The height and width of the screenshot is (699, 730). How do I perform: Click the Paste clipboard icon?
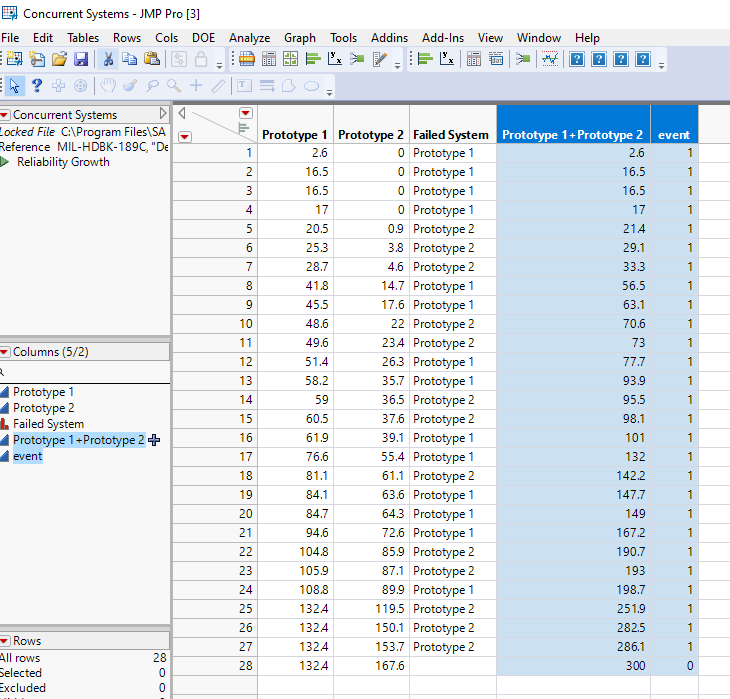point(152,59)
